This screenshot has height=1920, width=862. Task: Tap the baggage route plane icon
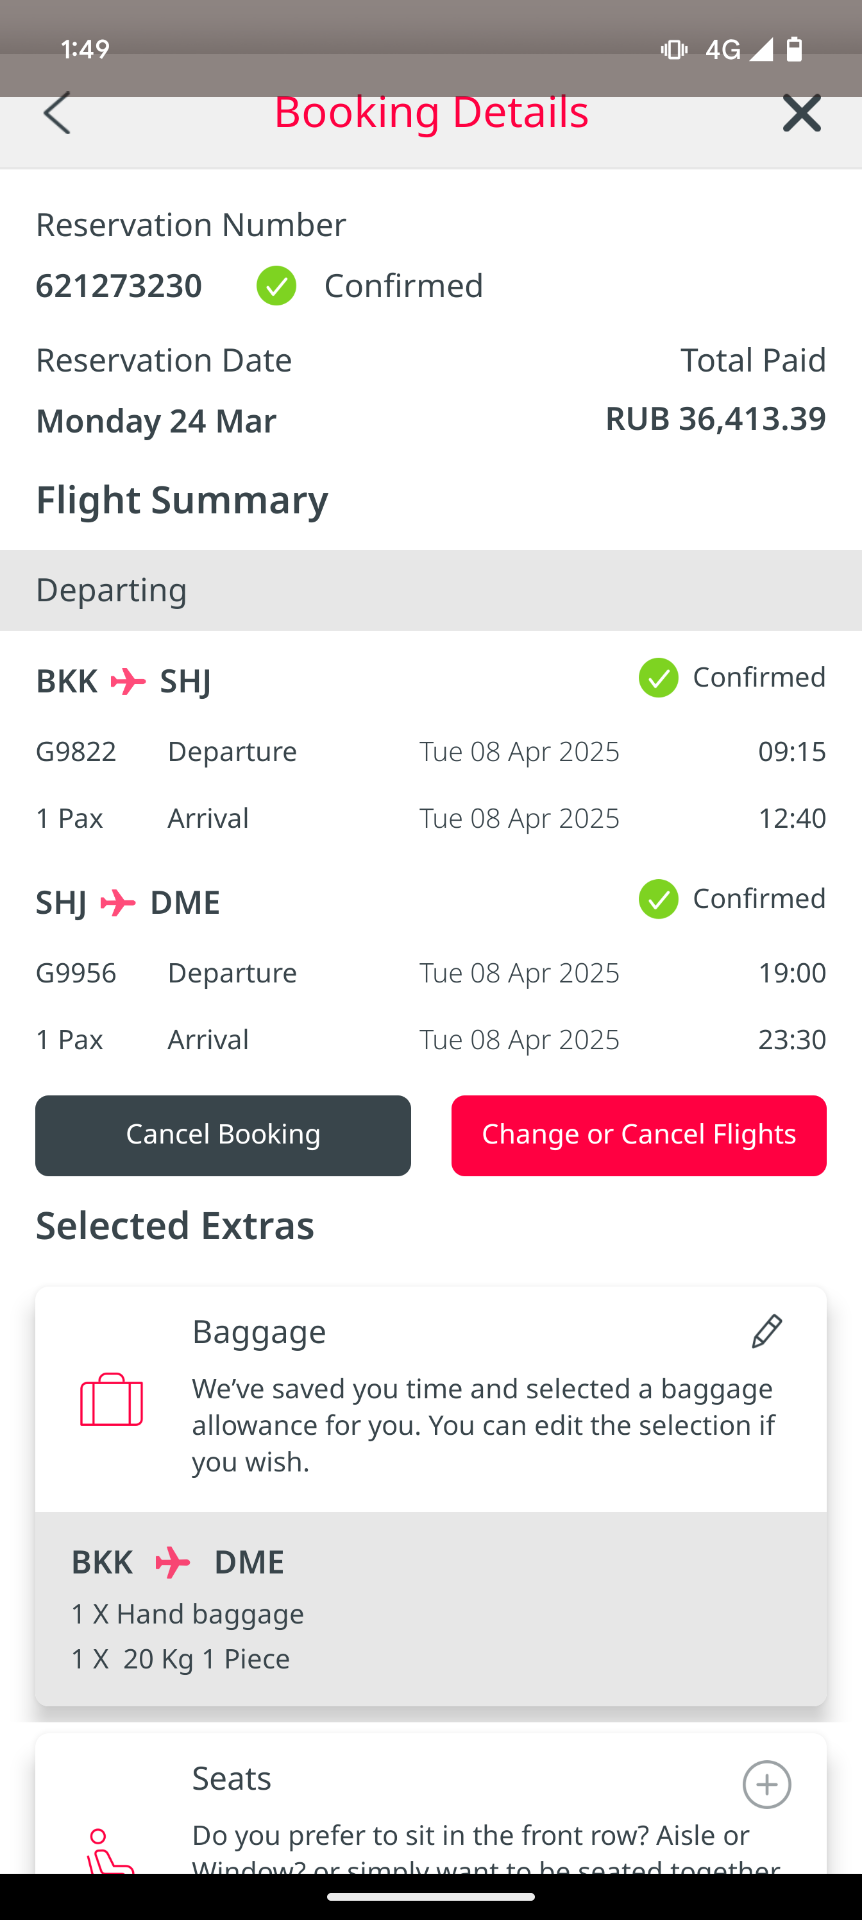(x=173, y=1562)
